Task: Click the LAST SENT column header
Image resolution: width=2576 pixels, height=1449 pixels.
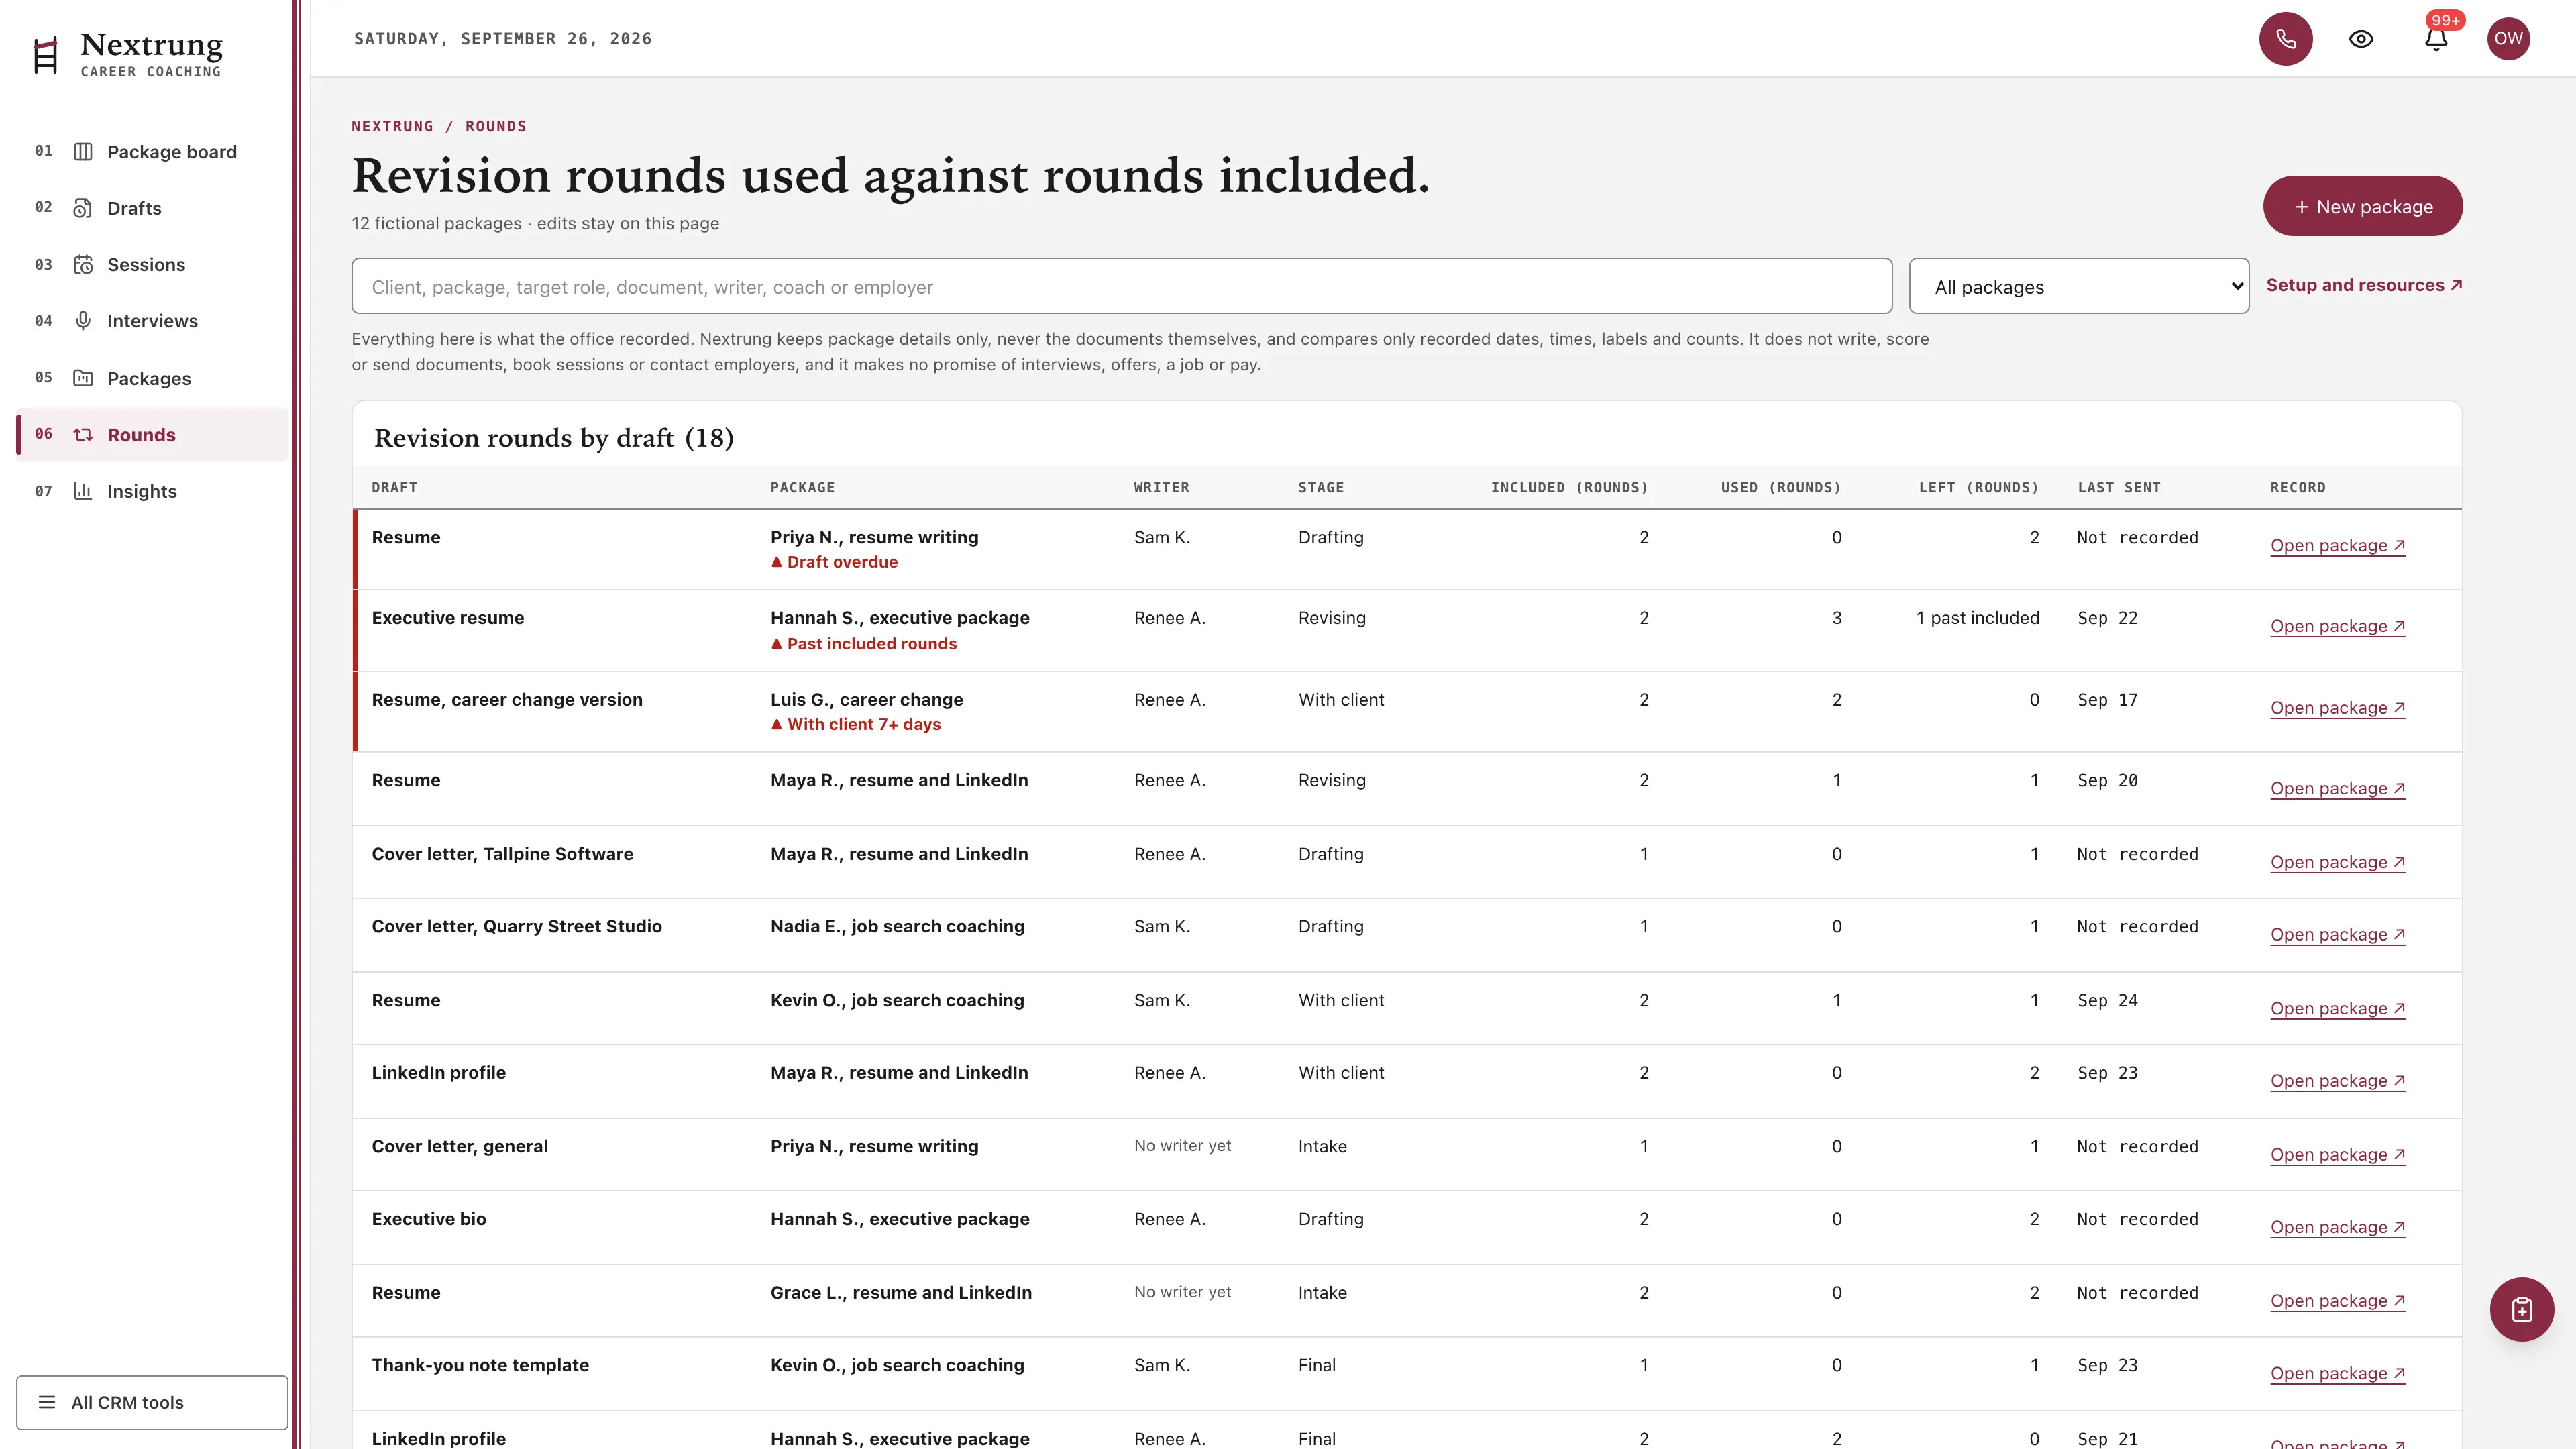Action: click(x=2119, y=488)
